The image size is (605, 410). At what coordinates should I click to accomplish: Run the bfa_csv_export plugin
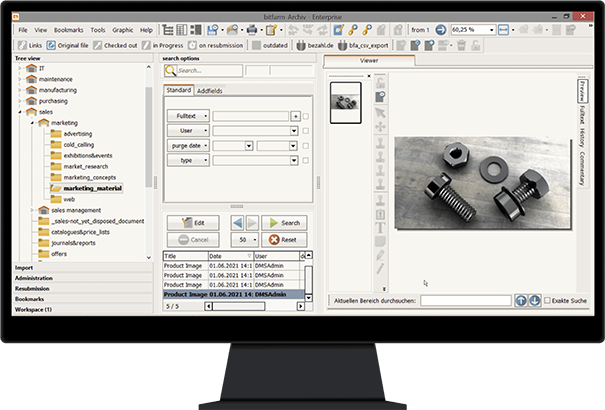tap(363, 46)
